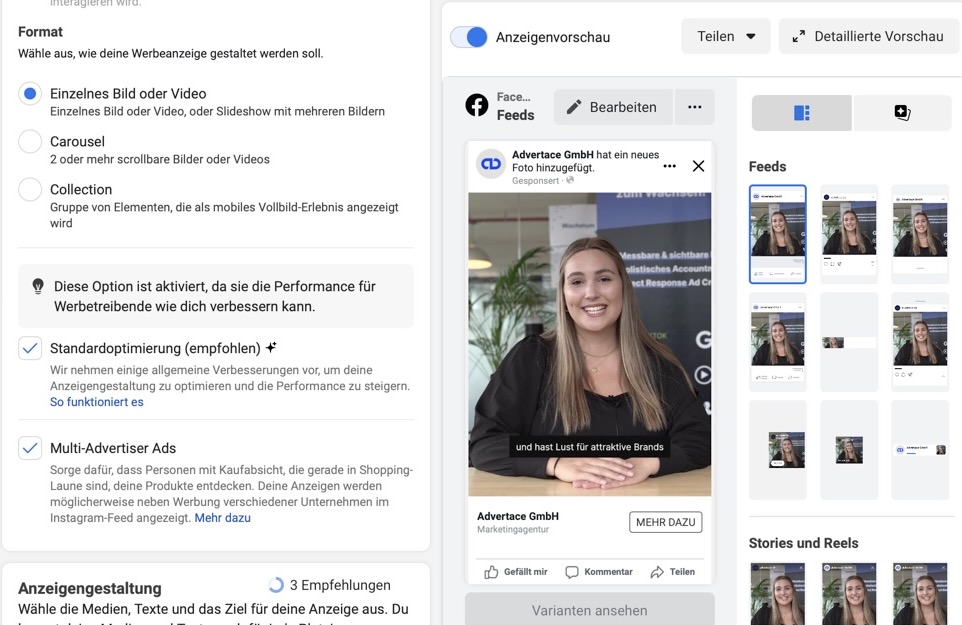Click the expand arrows icon in Detaillierte Vorschau

(798, 37)
